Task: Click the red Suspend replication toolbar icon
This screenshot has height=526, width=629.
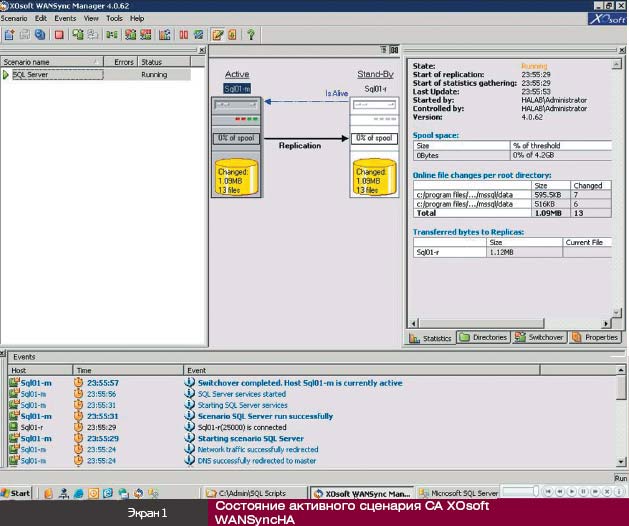Action: pos(184,35)
